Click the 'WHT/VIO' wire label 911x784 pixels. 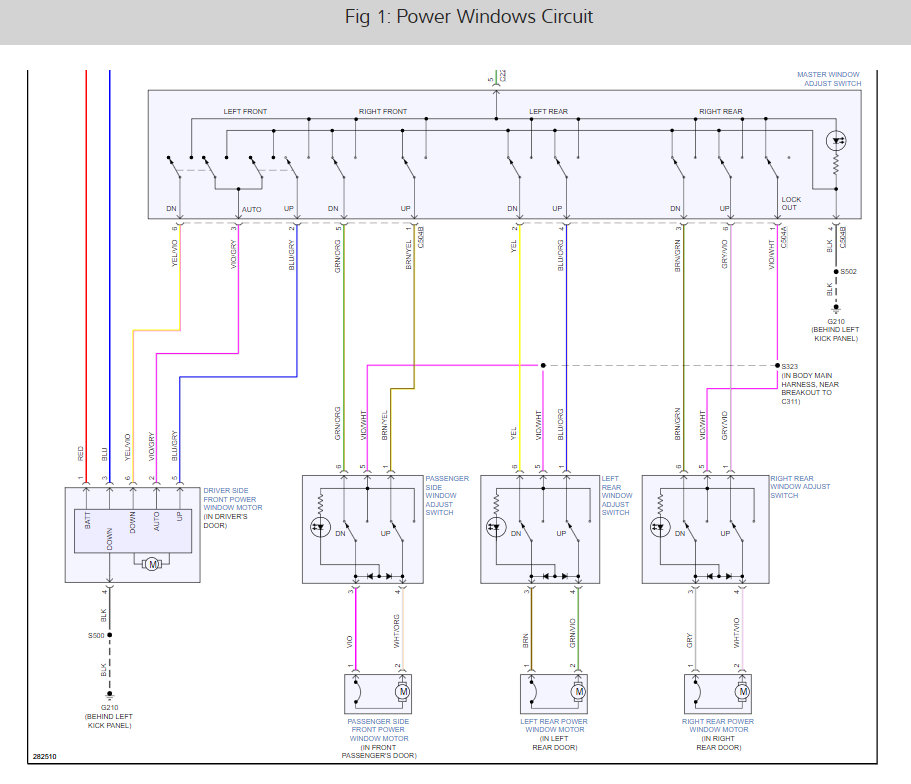[737, 633]
